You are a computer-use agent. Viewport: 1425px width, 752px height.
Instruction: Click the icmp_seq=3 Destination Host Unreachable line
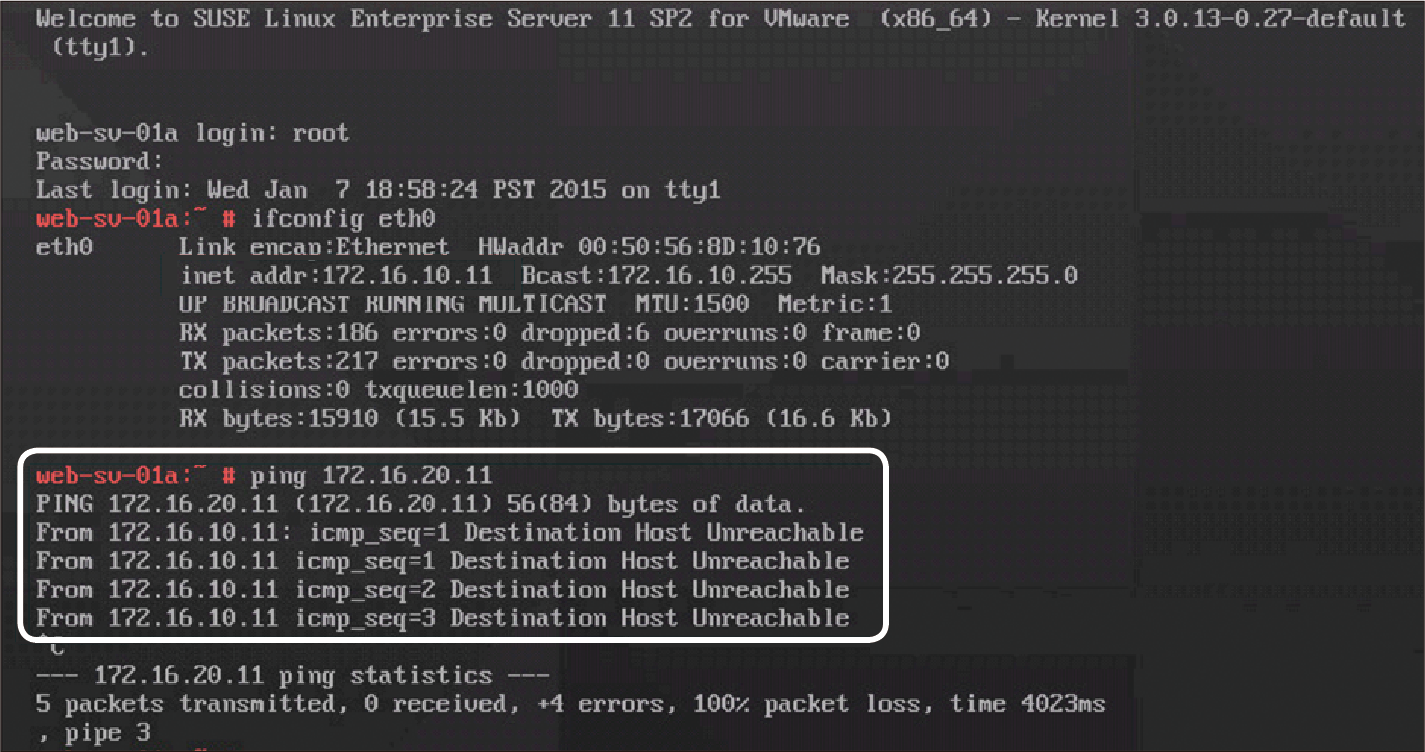442,618
